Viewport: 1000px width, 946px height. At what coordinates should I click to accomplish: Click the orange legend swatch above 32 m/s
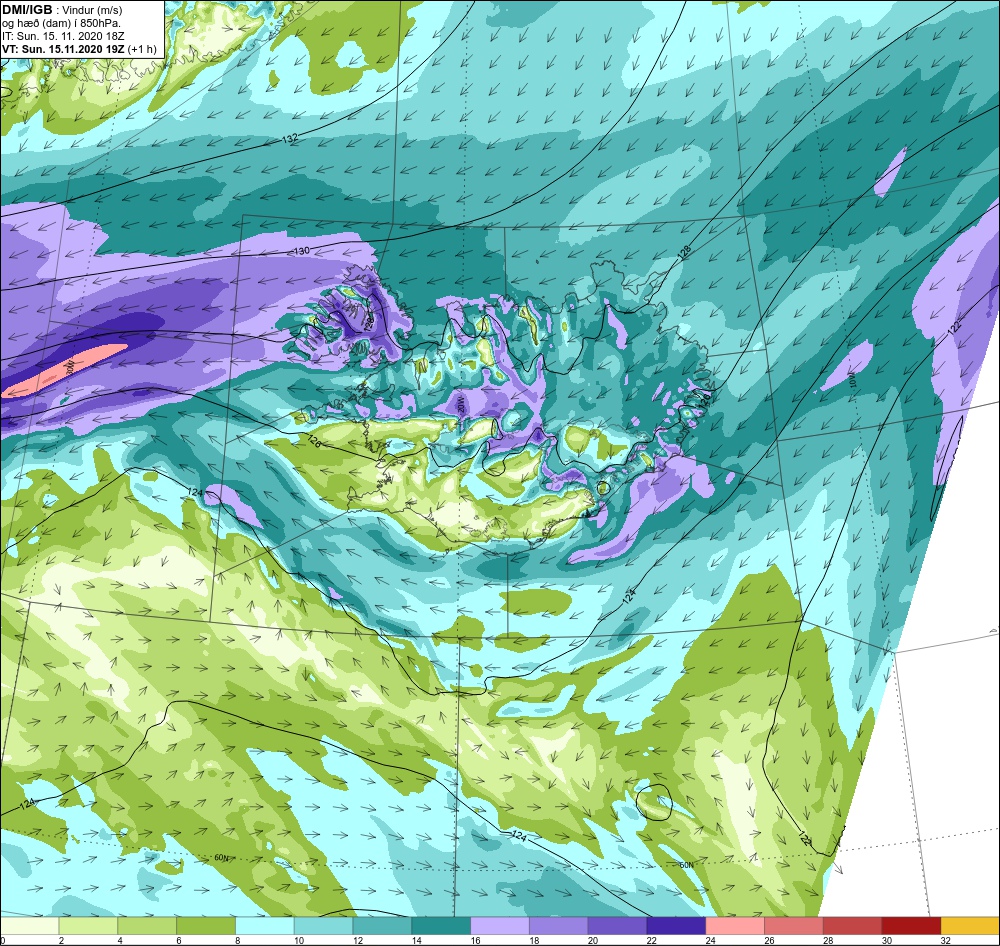coord(970,925)
